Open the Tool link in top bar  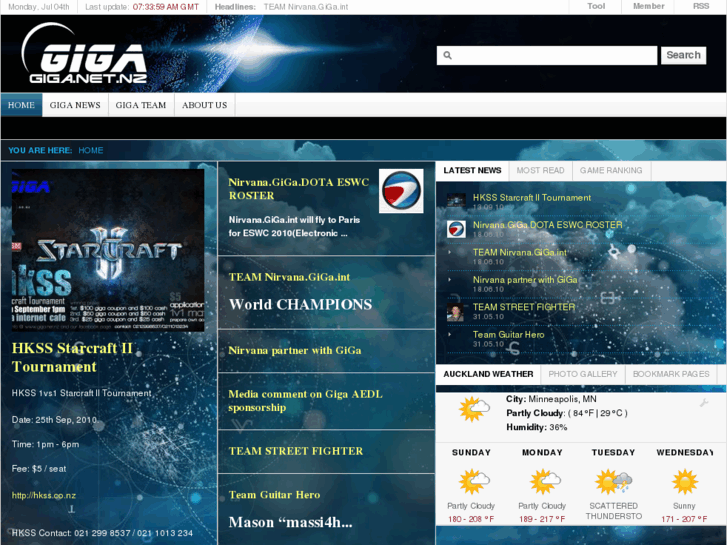[596, 6]
